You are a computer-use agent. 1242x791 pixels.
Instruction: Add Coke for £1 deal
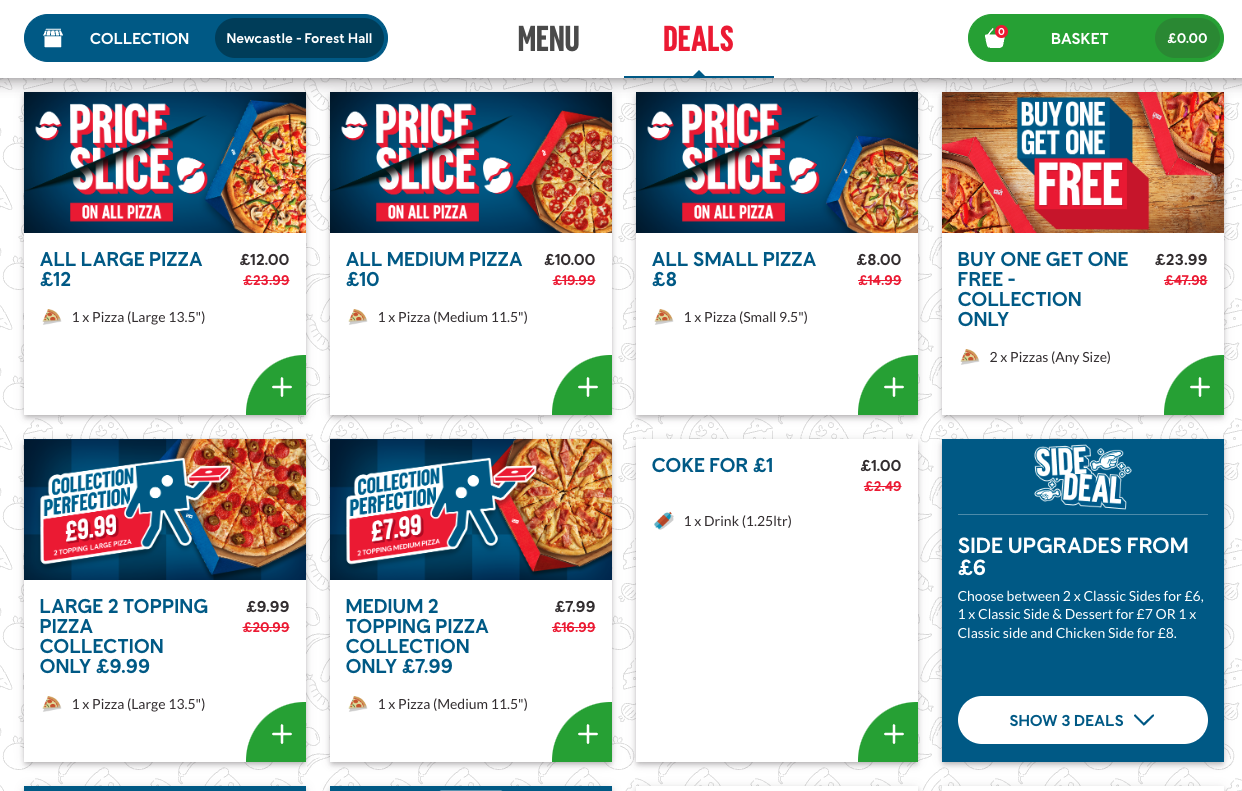(x=894, y=735)
